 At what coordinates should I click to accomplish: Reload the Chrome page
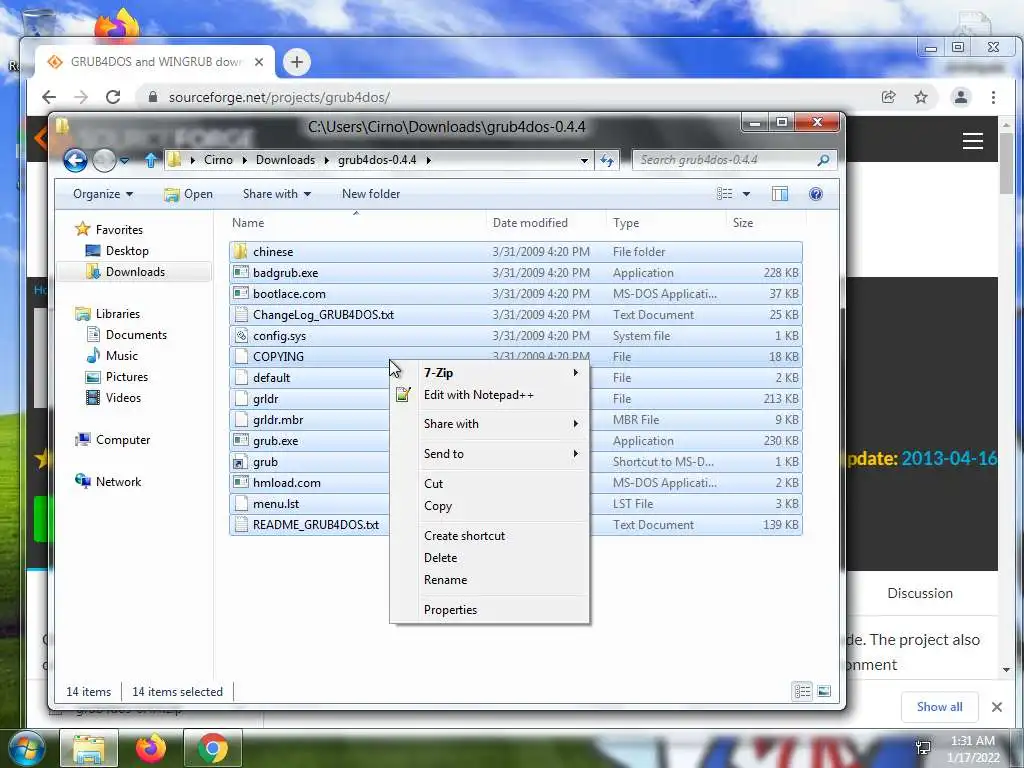(113, 97)
